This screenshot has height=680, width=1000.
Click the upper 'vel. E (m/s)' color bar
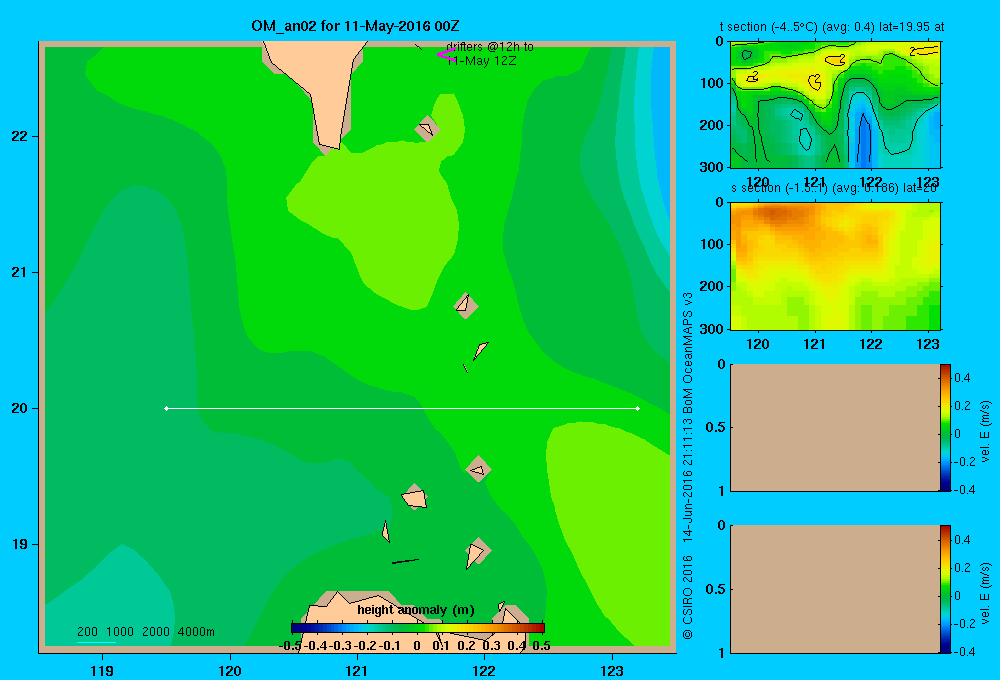coord(945,427)
